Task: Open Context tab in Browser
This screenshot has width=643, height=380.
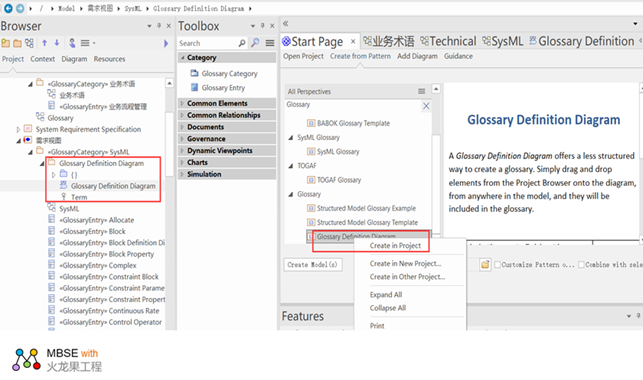Action: coord(42,59)
